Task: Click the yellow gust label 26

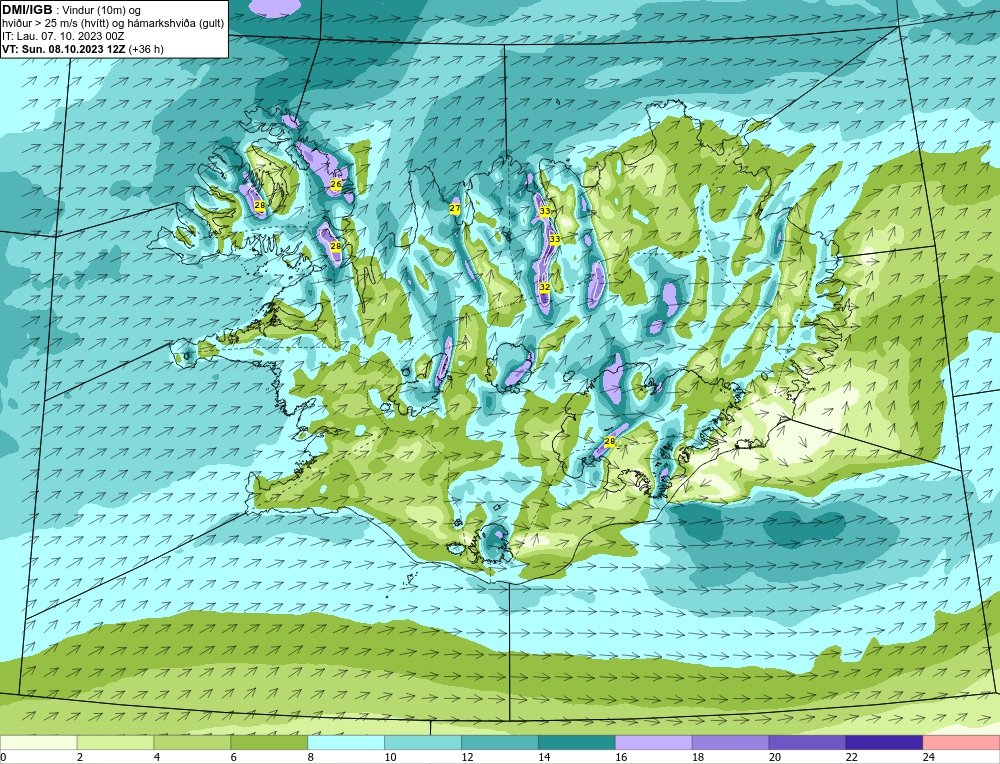Action: (335, 184)
